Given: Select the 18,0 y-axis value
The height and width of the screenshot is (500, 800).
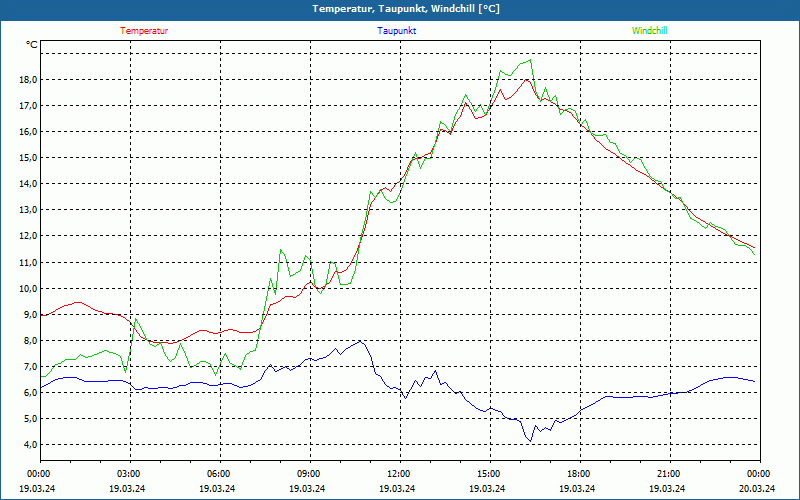Looking at the screenshot, I should (x=28, y=80).
